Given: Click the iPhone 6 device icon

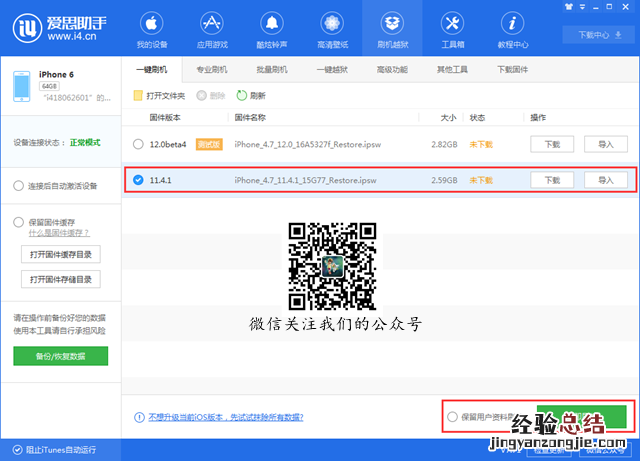Looking at the screenshot, I should pos(22,86).
